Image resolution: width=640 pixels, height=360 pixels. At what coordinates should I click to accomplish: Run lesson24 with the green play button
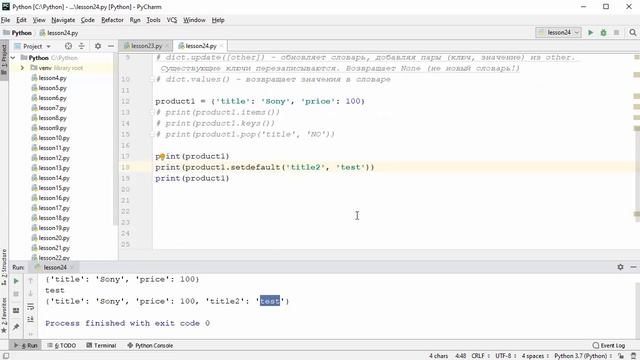tap(590, 32)
